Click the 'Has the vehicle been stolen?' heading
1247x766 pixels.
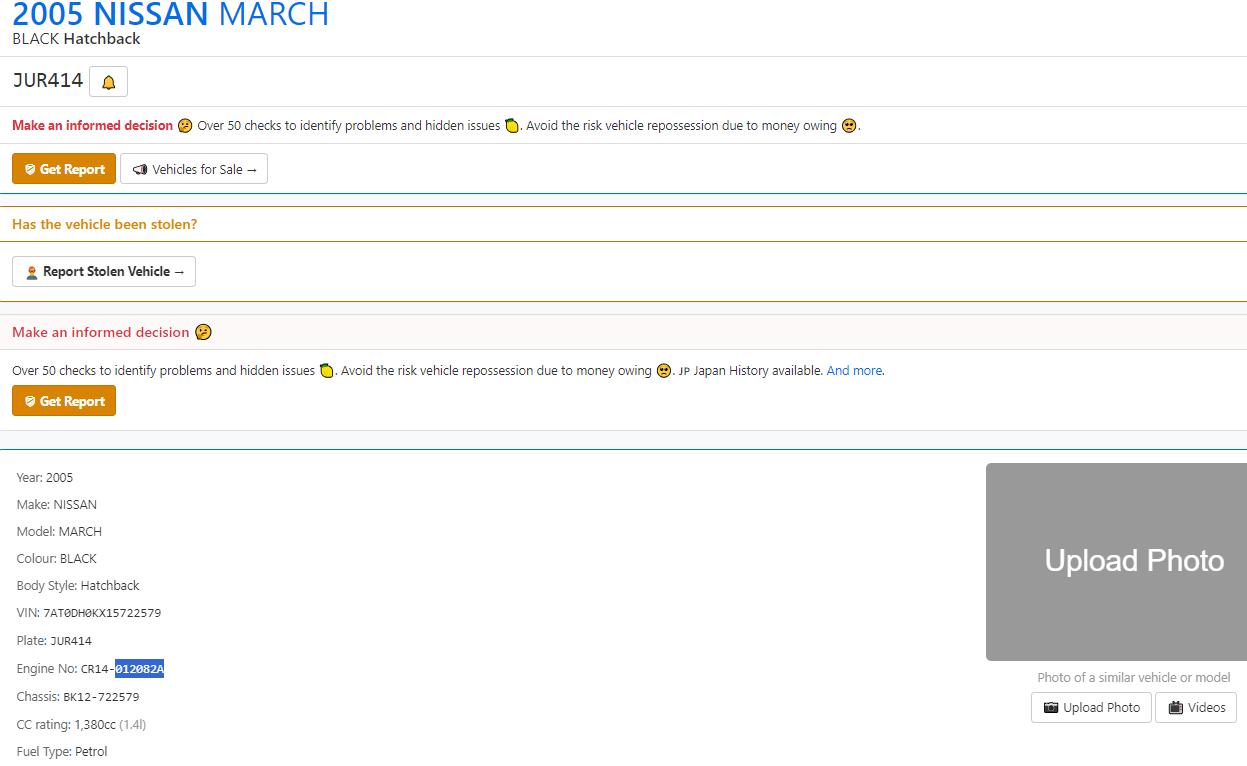coord(104,224)
